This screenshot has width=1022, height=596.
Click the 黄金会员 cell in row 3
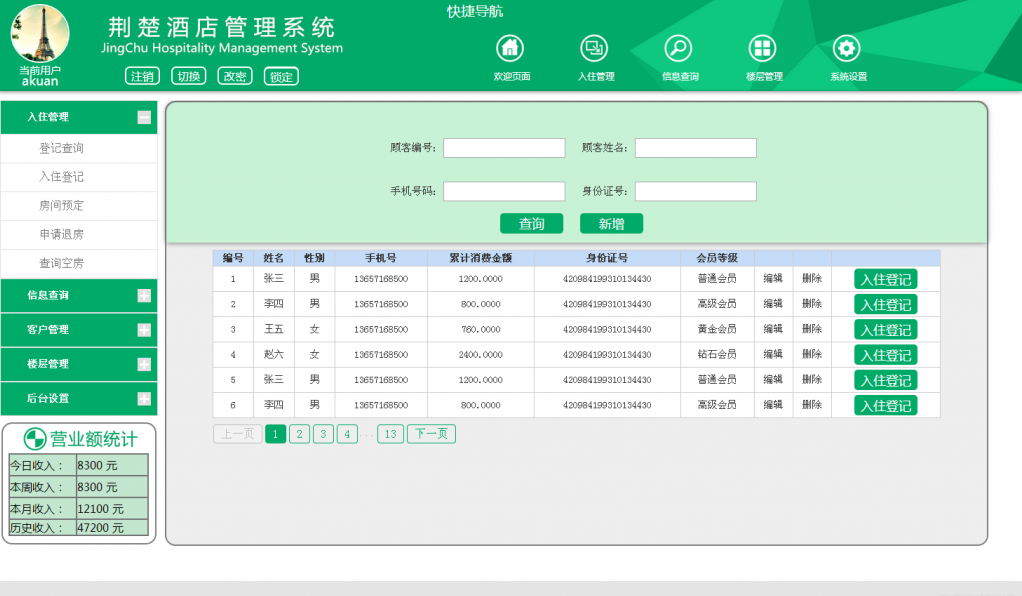pyautogui.click(x=718, y=329)
